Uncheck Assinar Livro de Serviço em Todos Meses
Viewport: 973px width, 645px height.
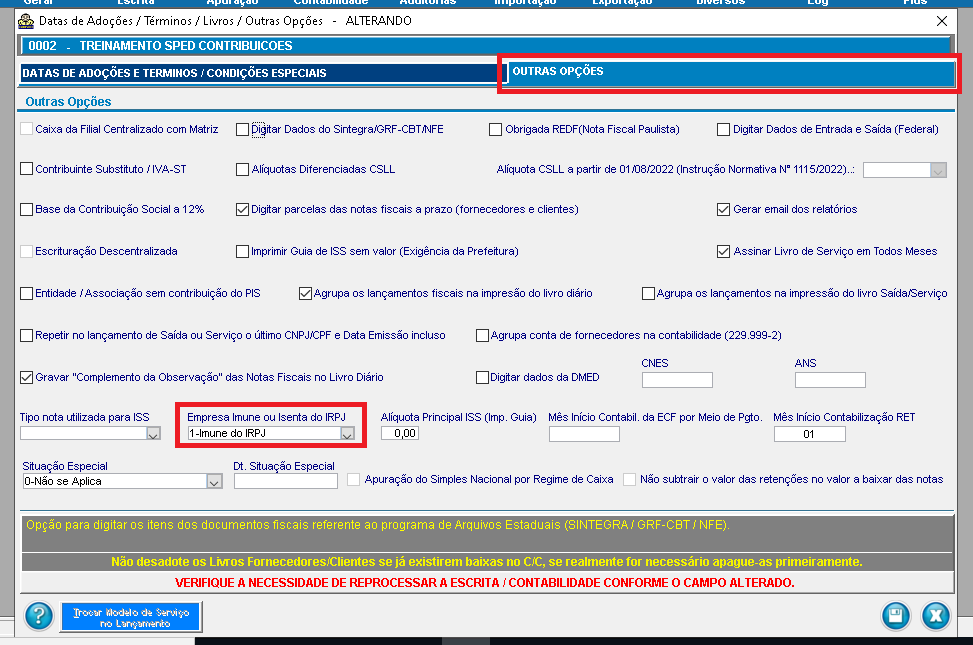723,251
